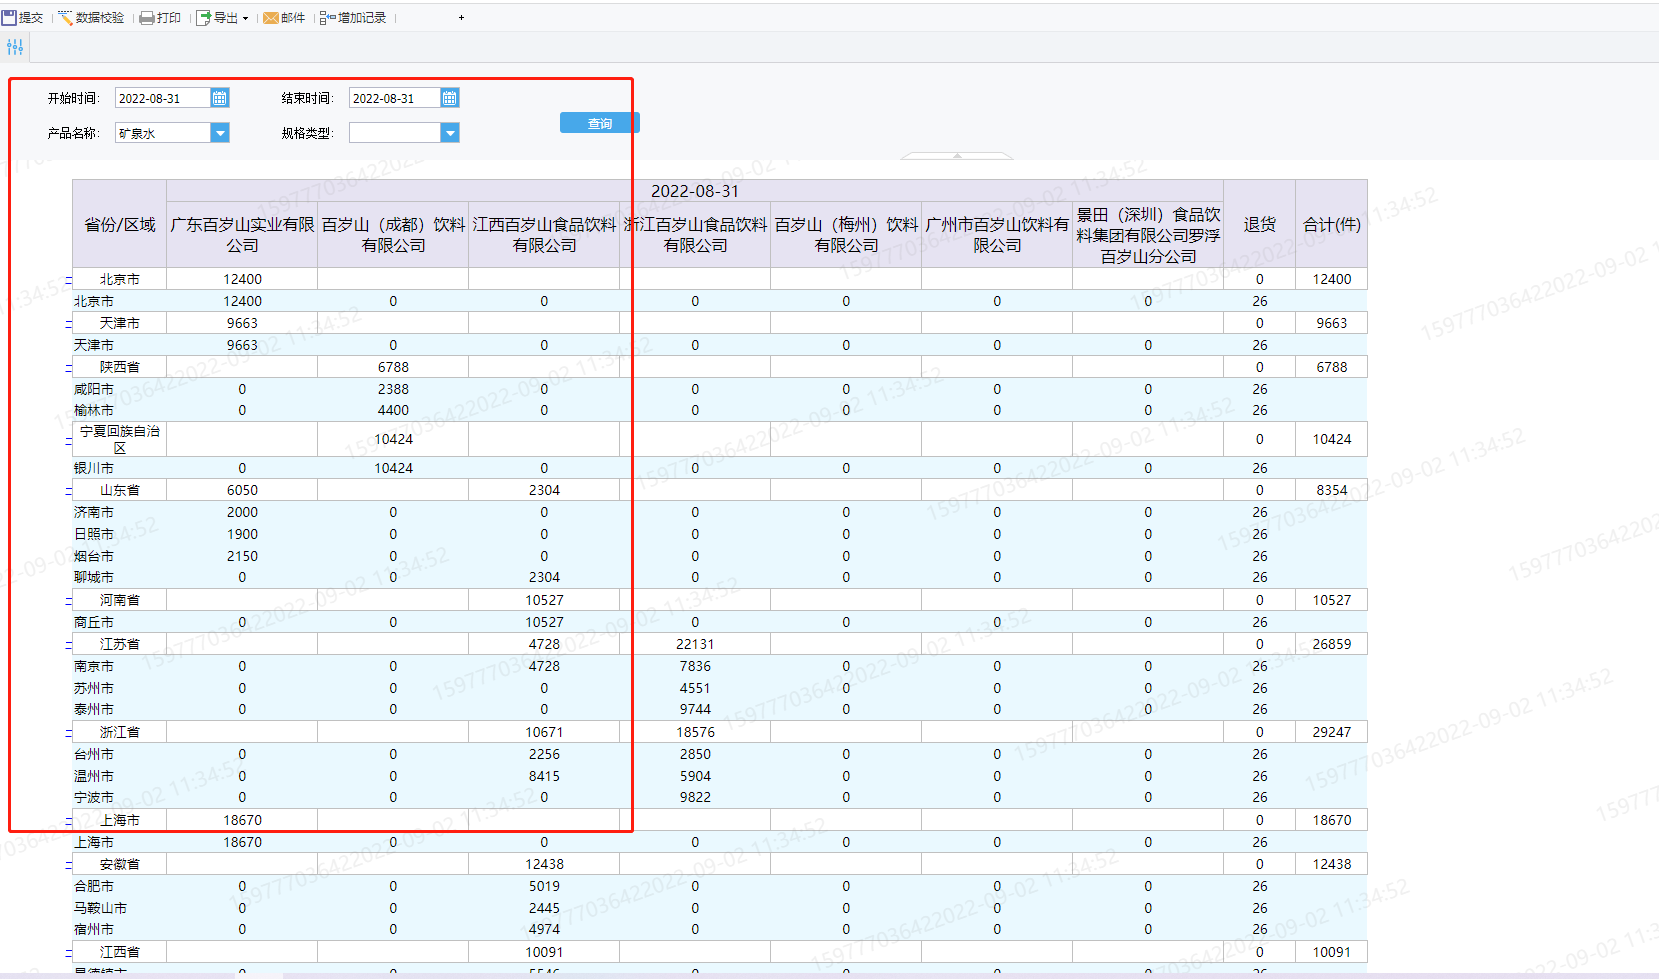Focus the 开始时间 date input field

(162, 97)
